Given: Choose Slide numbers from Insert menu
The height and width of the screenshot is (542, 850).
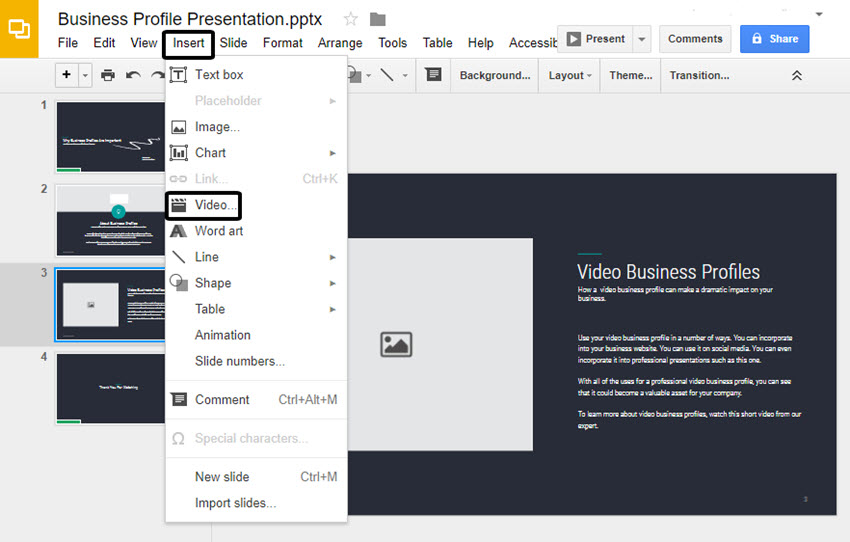Looking at the screenshot, I should pos(256,361).
